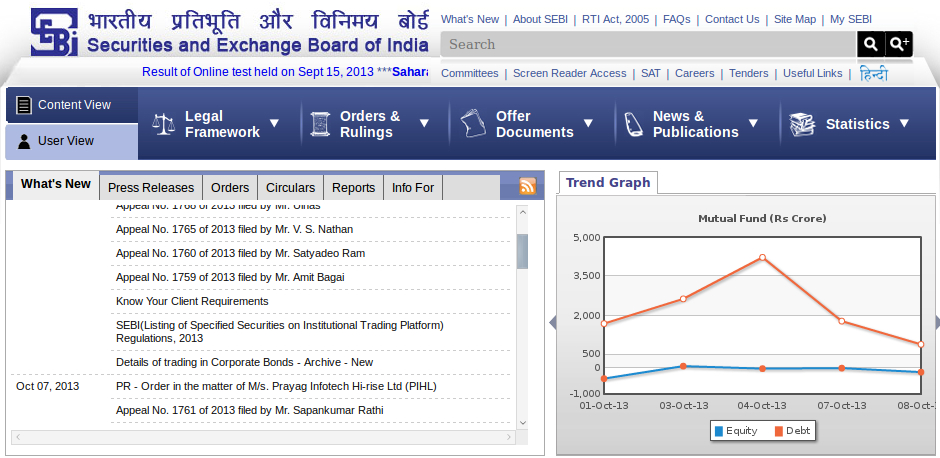Click the Orders & Rulings scroll icon
This screenshot has height=458, width=940.
pos(320,124)
